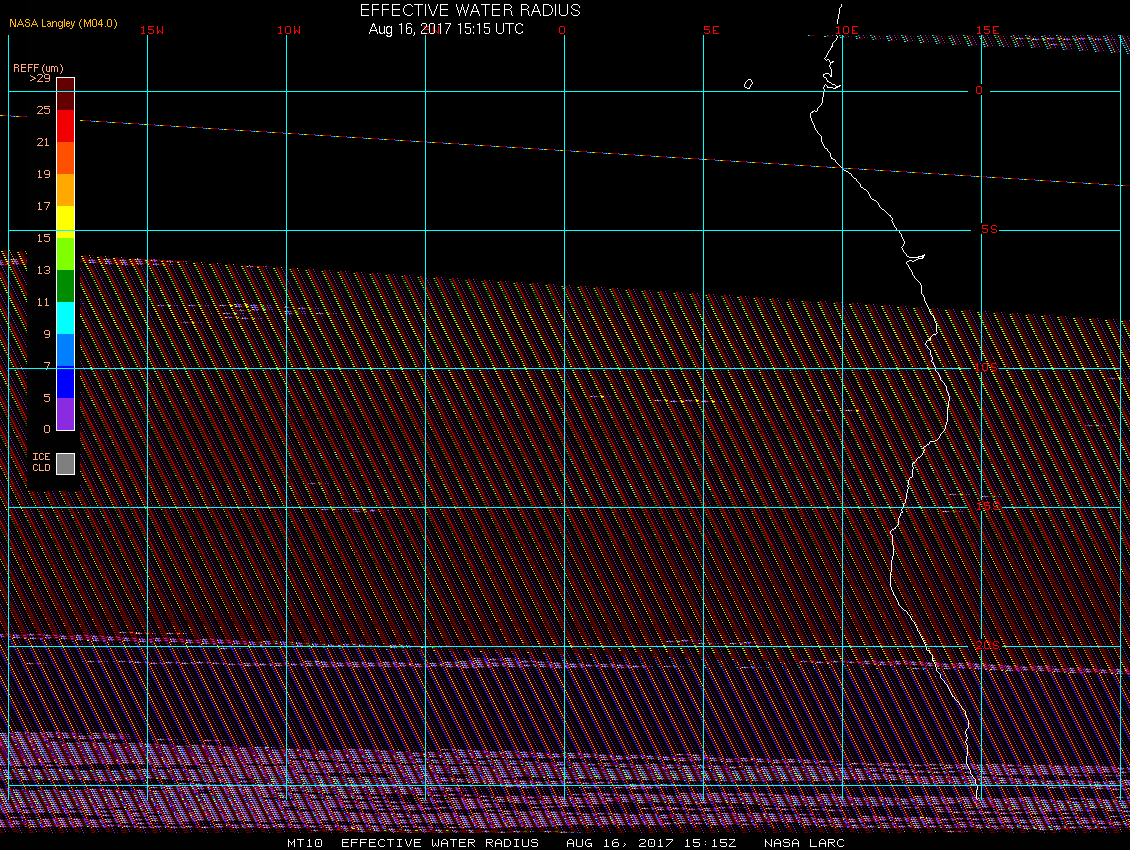The width and height of the screenshot is (1130, 850).
Task: Click the legend value 11
Action: point(44,302)
